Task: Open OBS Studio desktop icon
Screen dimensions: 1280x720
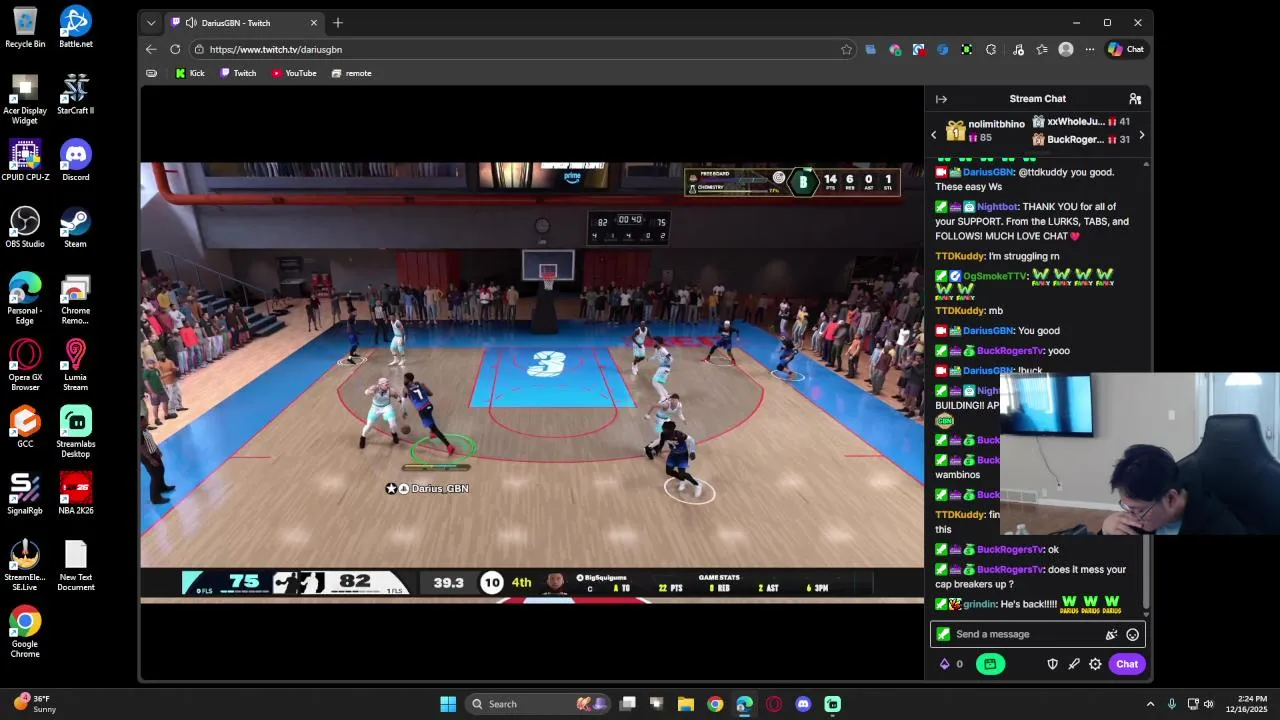Action: click(x=25, y=227)
